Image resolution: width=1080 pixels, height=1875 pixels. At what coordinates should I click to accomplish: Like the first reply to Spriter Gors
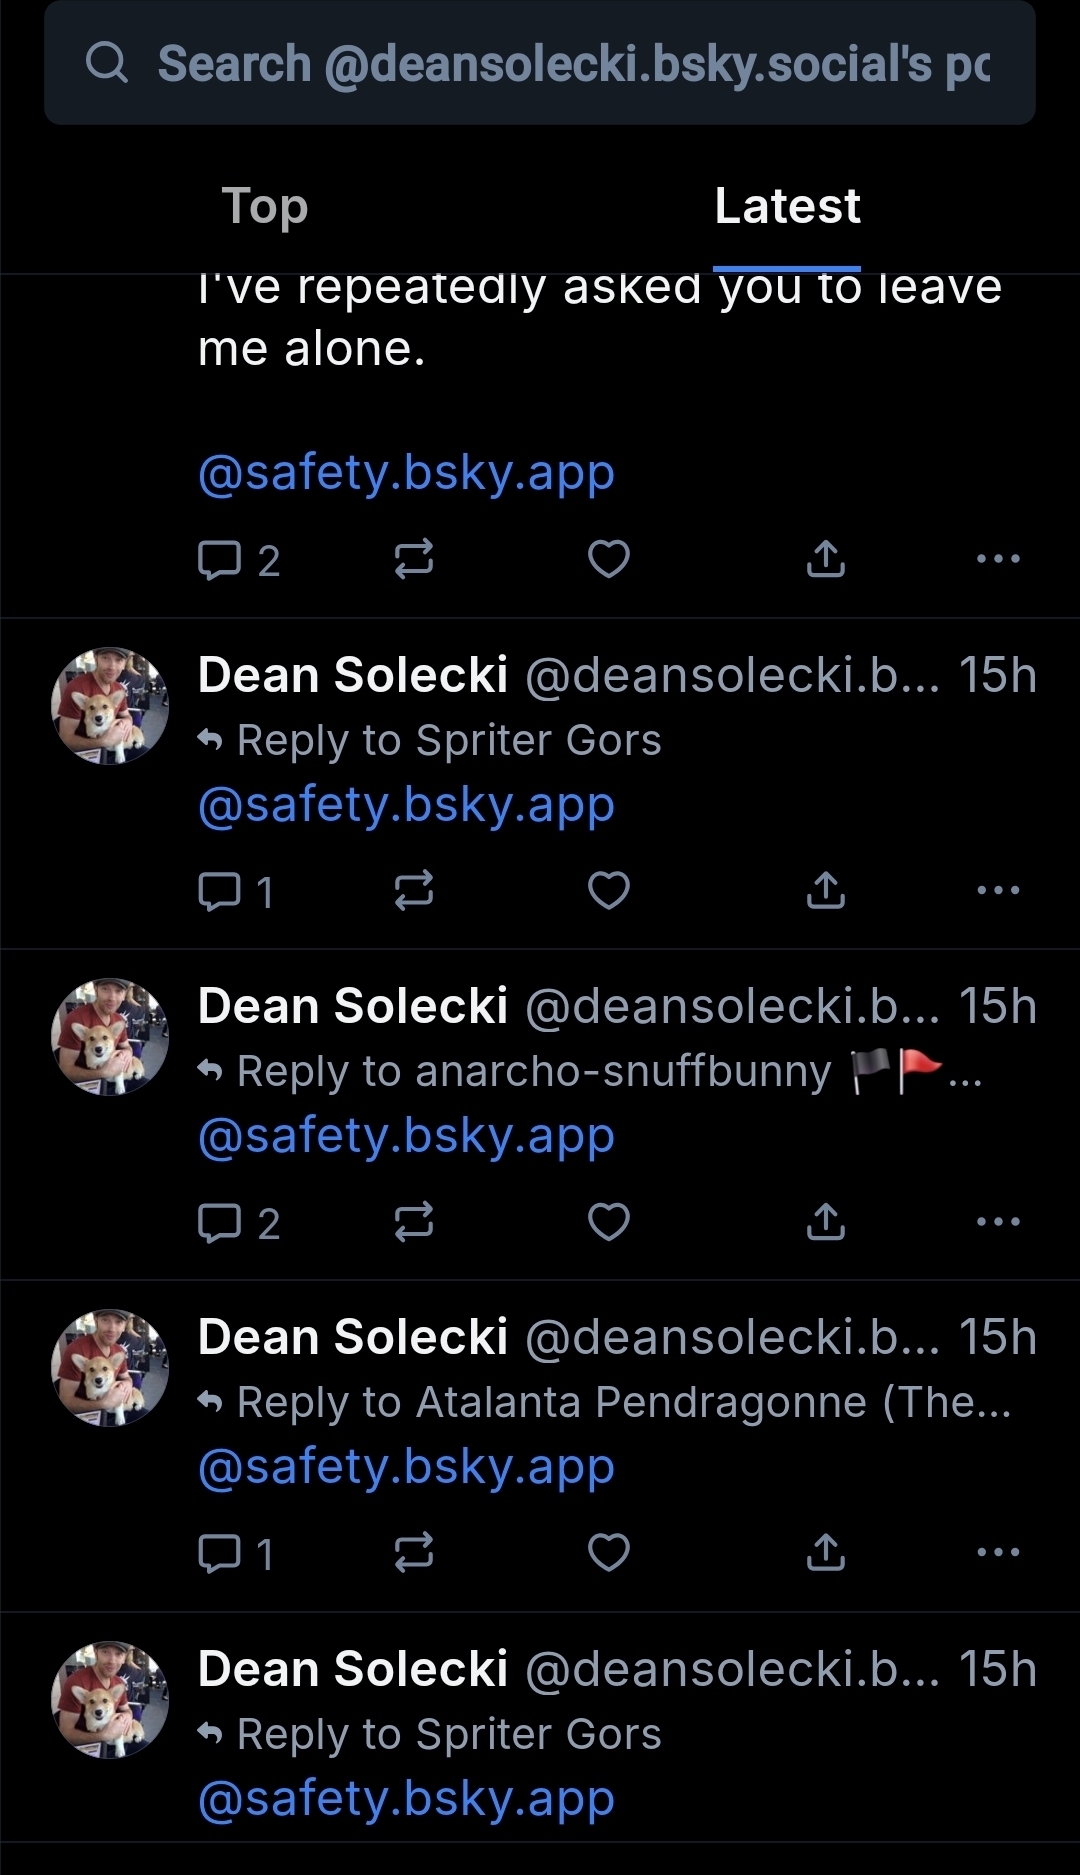click(608, 890)
